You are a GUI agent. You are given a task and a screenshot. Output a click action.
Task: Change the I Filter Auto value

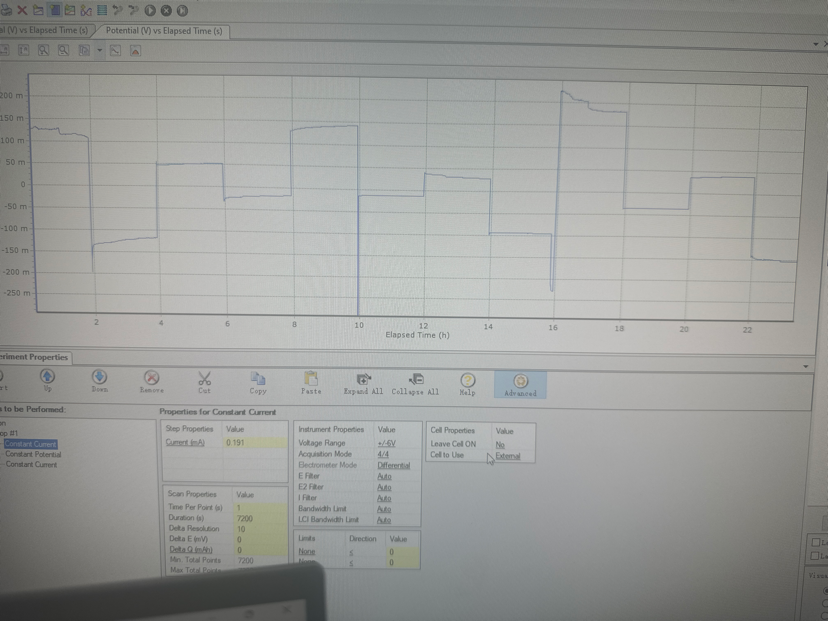tap(384, 498)
